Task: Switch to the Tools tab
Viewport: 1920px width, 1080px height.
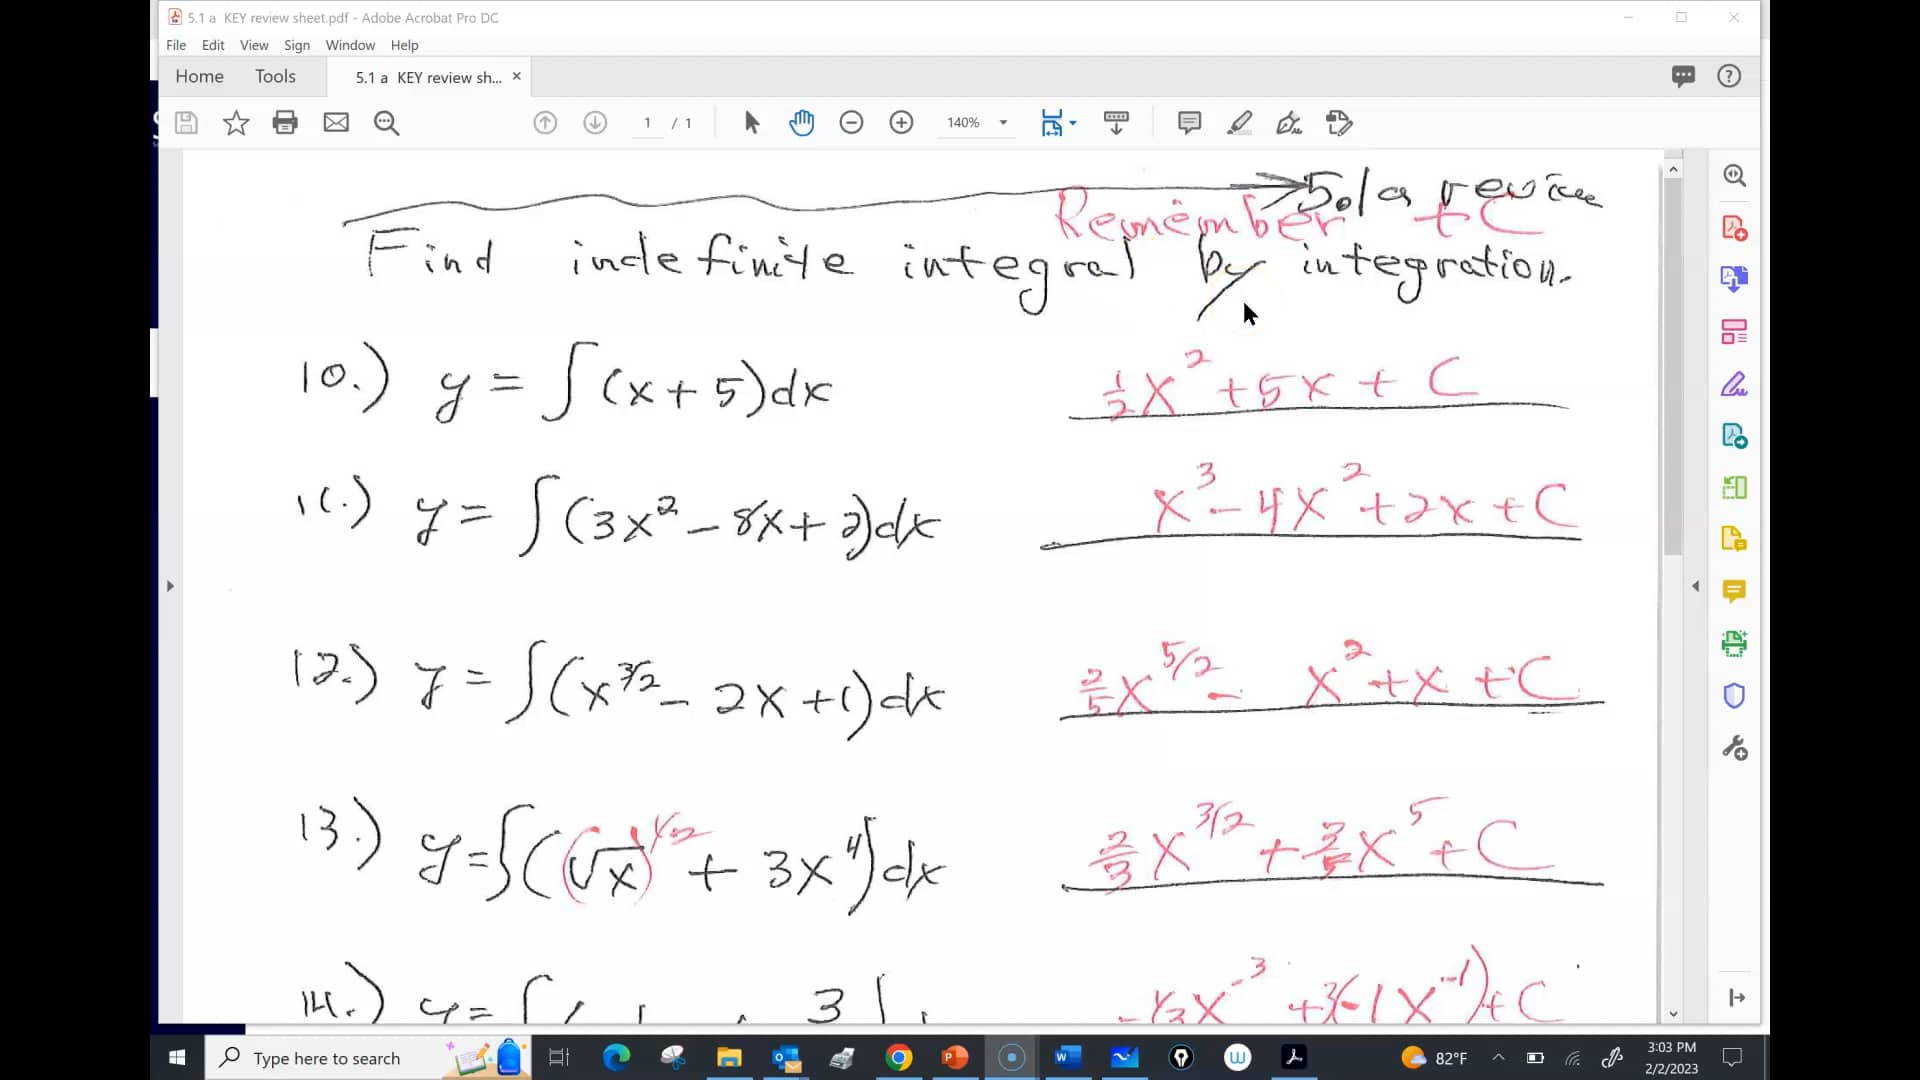Action: pos(275,76)
